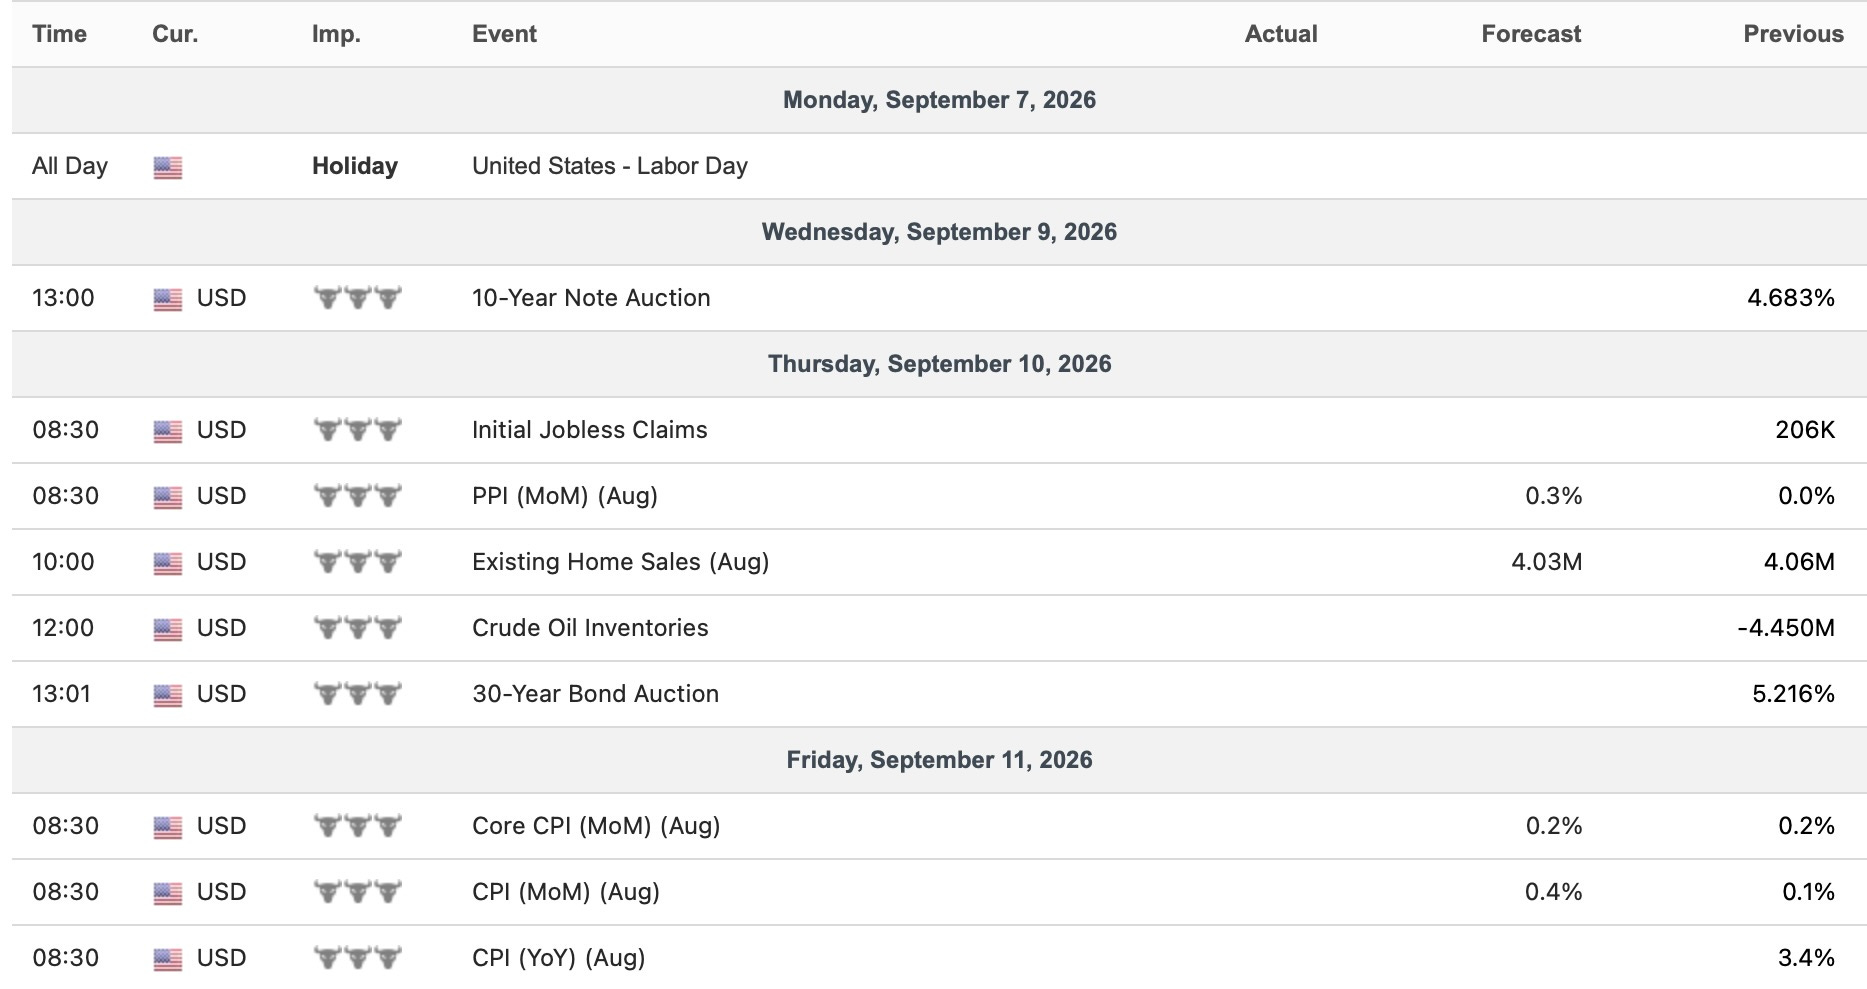The width and height of the screenshot is (1867, 989).
Task: Click importance bulls for Existing Home Sales
Action: tap(357, 562)
